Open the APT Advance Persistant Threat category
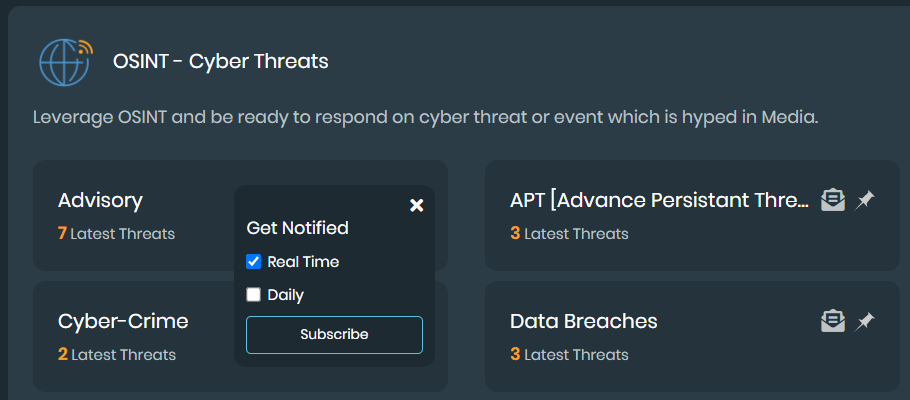910x400 pixels. 659,201
